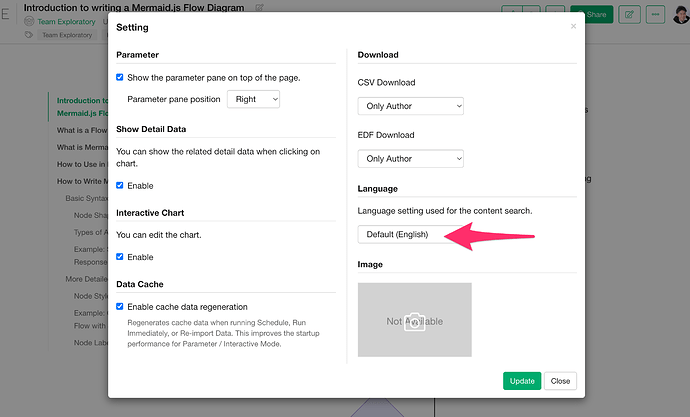Click the user avatar in top corner
The height and width of the screenshot is (417, 690).
pos(681,15)
